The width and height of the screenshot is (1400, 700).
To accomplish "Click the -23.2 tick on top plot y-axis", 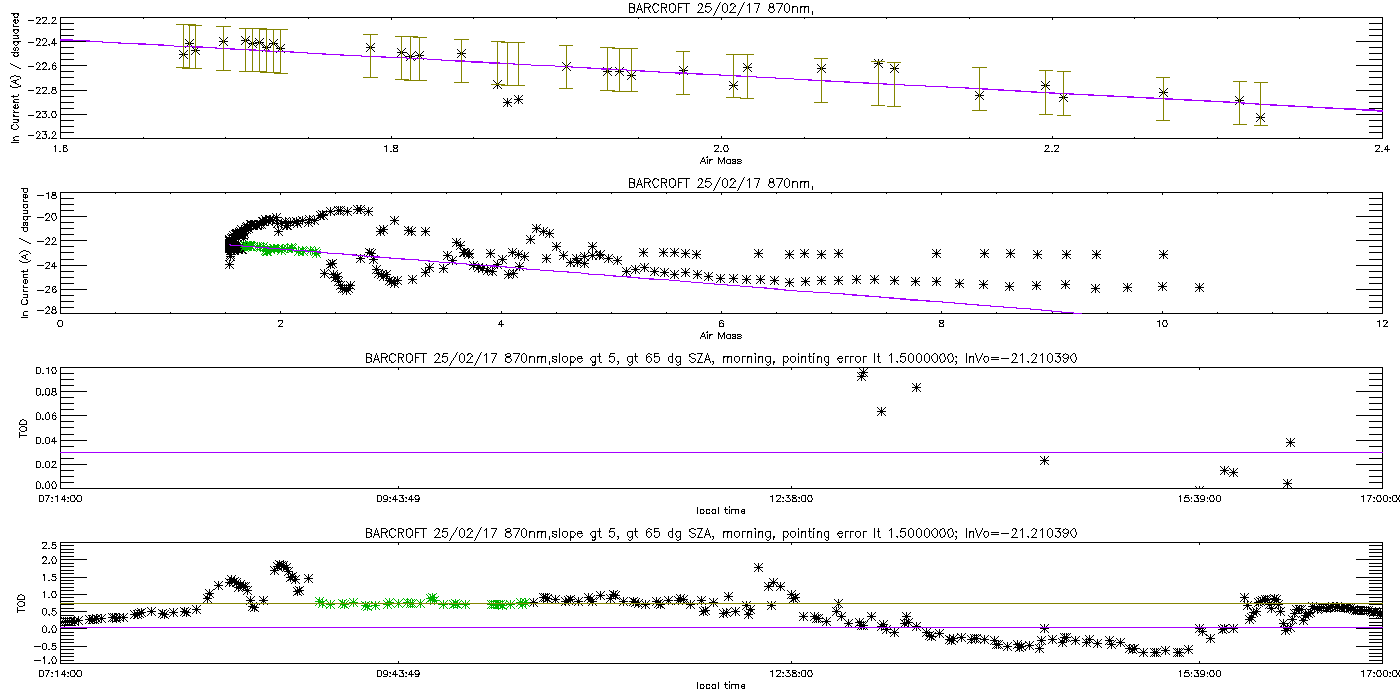I will coord(44,137).
